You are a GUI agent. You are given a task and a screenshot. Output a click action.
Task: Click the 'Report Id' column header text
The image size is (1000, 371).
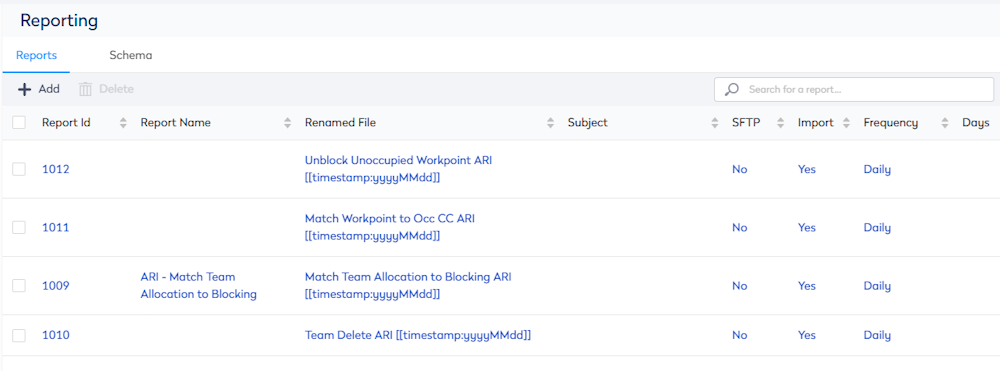pos(66,122)
